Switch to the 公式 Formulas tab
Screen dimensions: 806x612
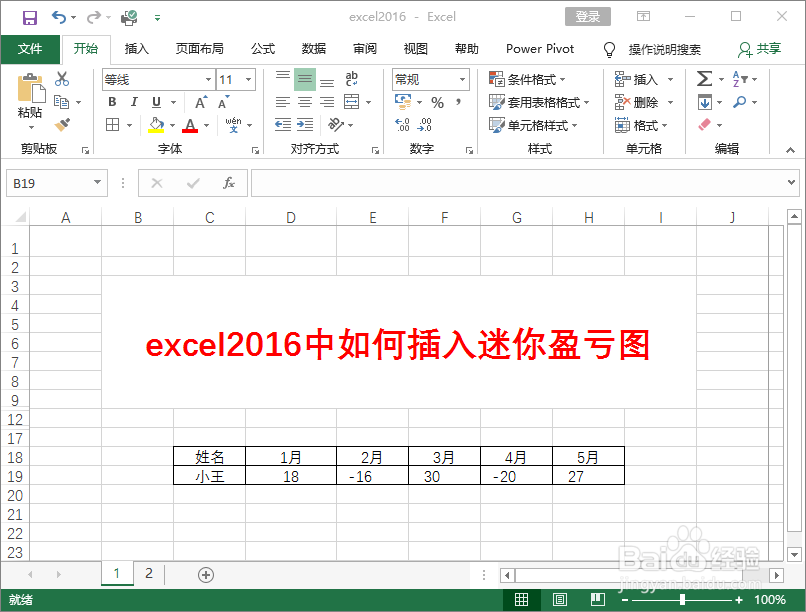pyautogui.click(x=263, y=49)
